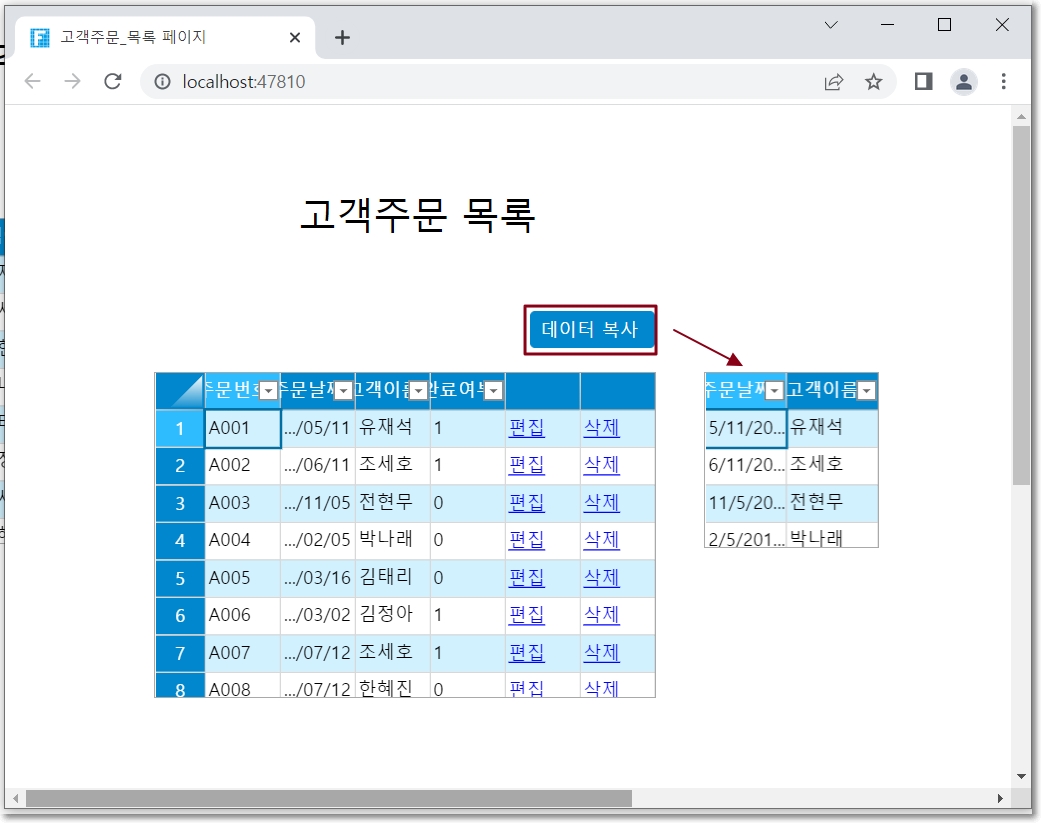1041x823 pixels.
Task: Open the Chrome three-dot menu
Action: tap(1003, 82)
